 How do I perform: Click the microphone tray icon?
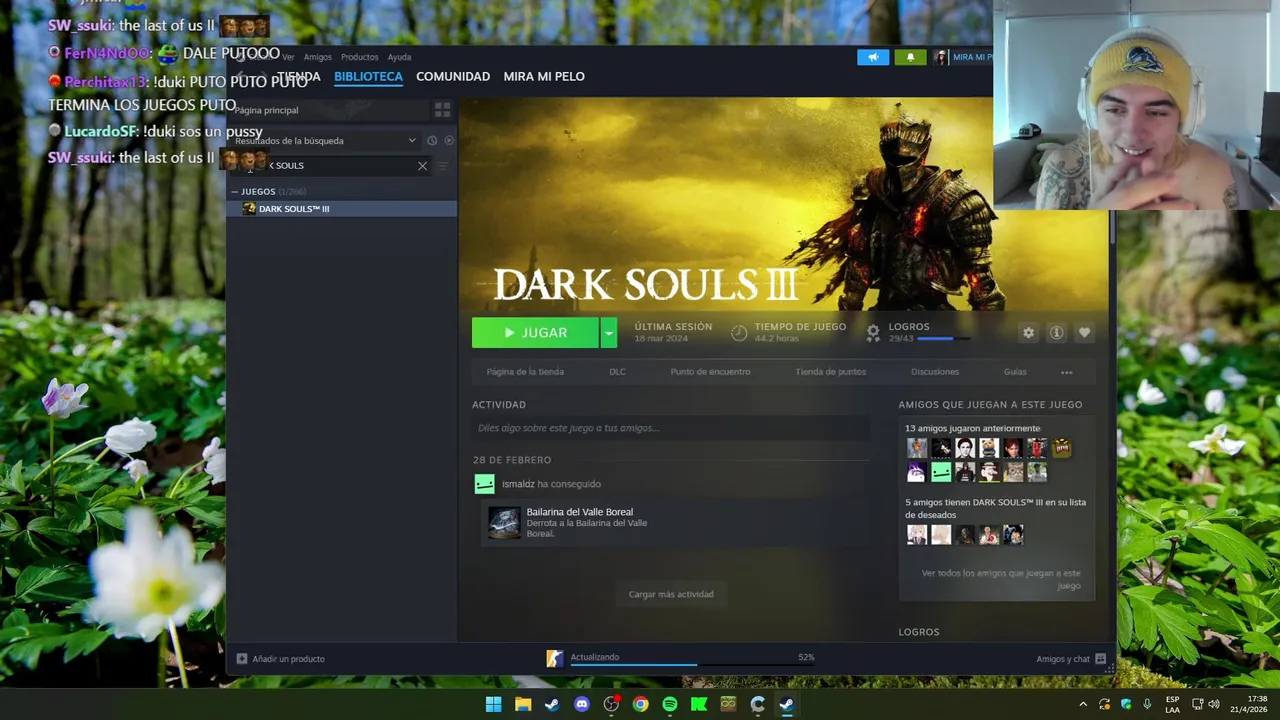coord(1147,704)
